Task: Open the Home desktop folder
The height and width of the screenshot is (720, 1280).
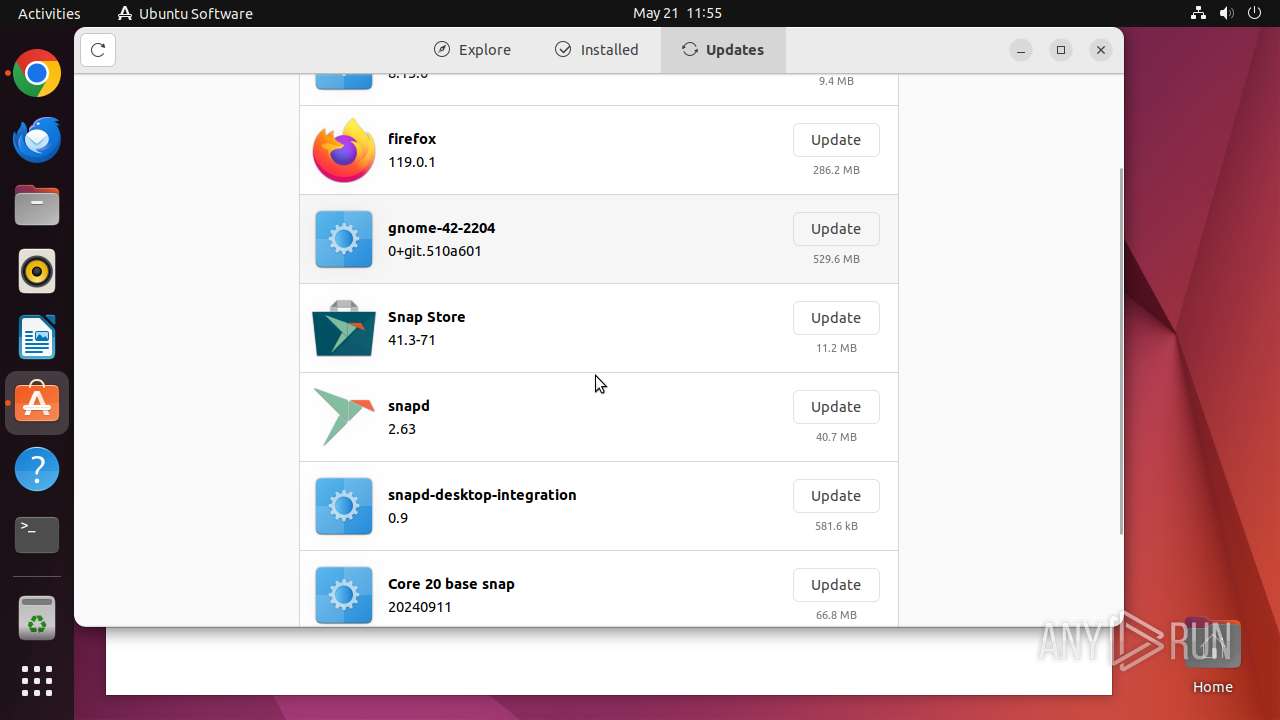Action: (1212, 658)
